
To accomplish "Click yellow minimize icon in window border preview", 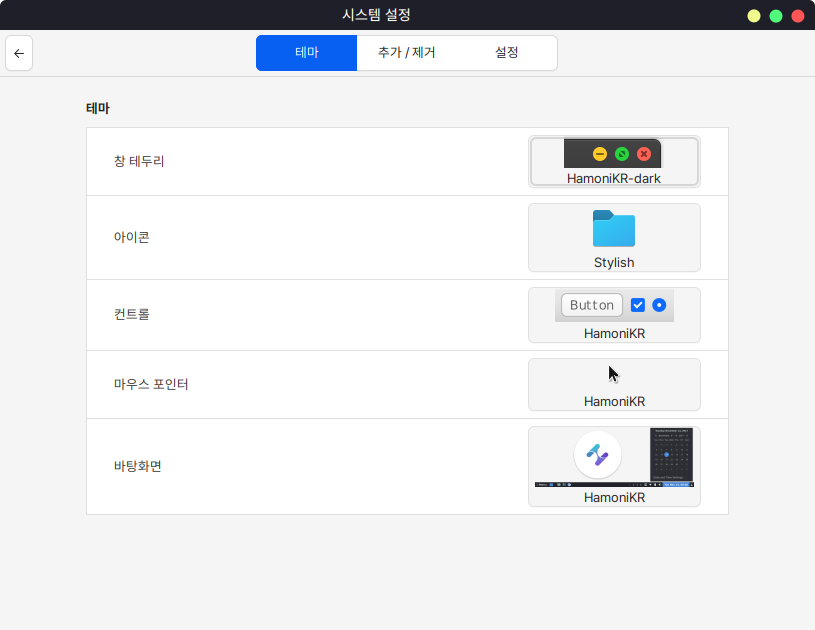I will (x=600, y=154).
